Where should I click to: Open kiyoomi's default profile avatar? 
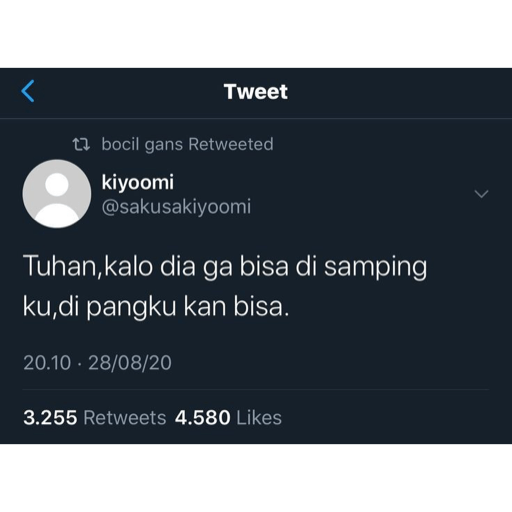coord(57,194)
